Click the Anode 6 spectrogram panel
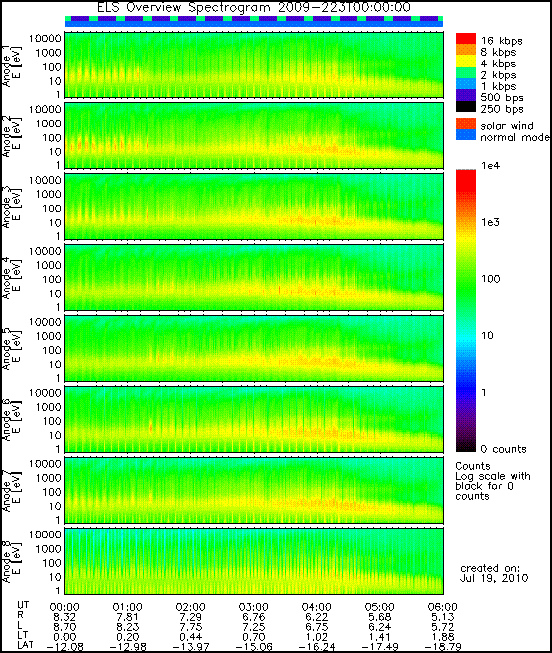 tap(254, 419)
